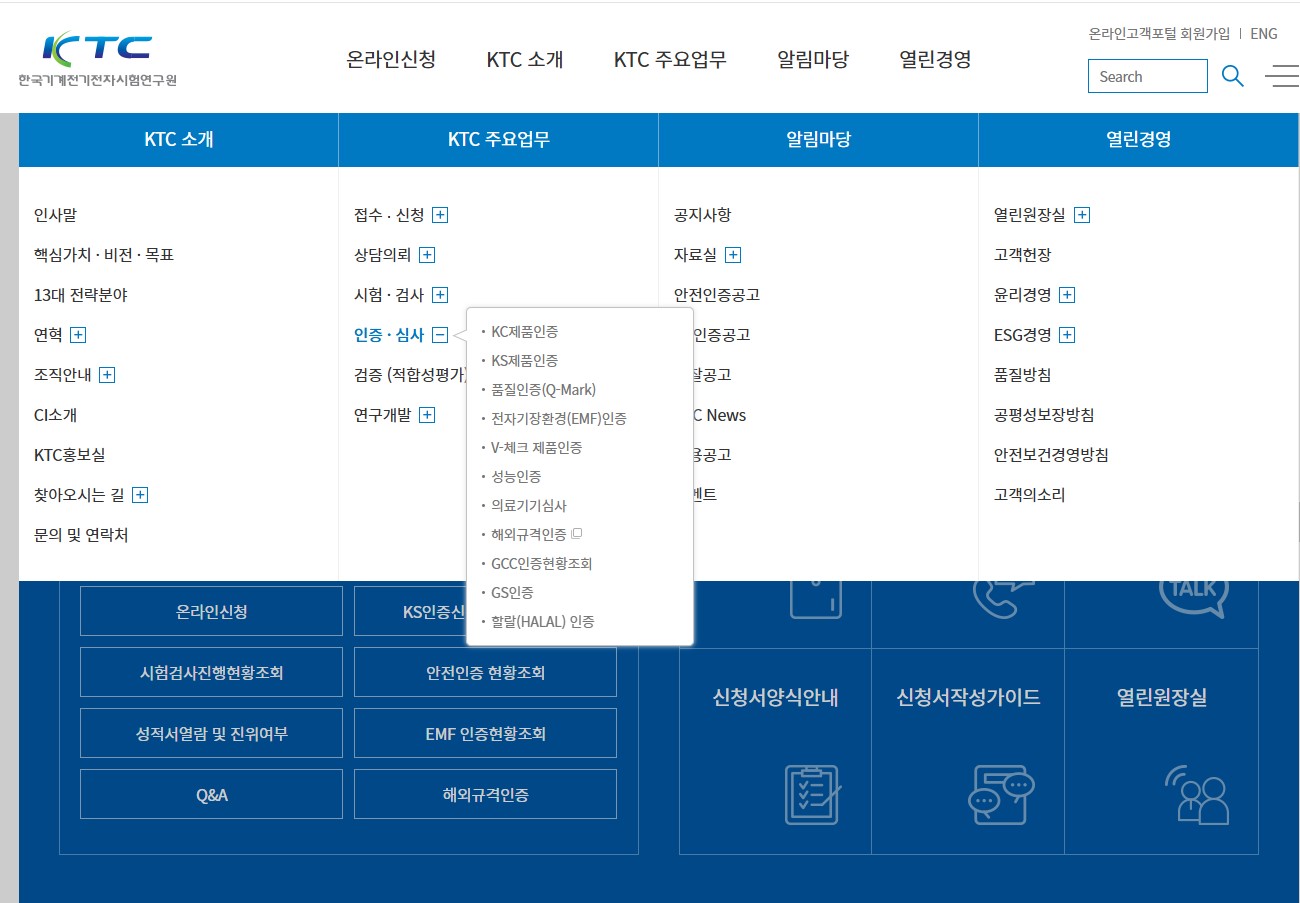Expand the 연혁 submenu

click(78, 335)
